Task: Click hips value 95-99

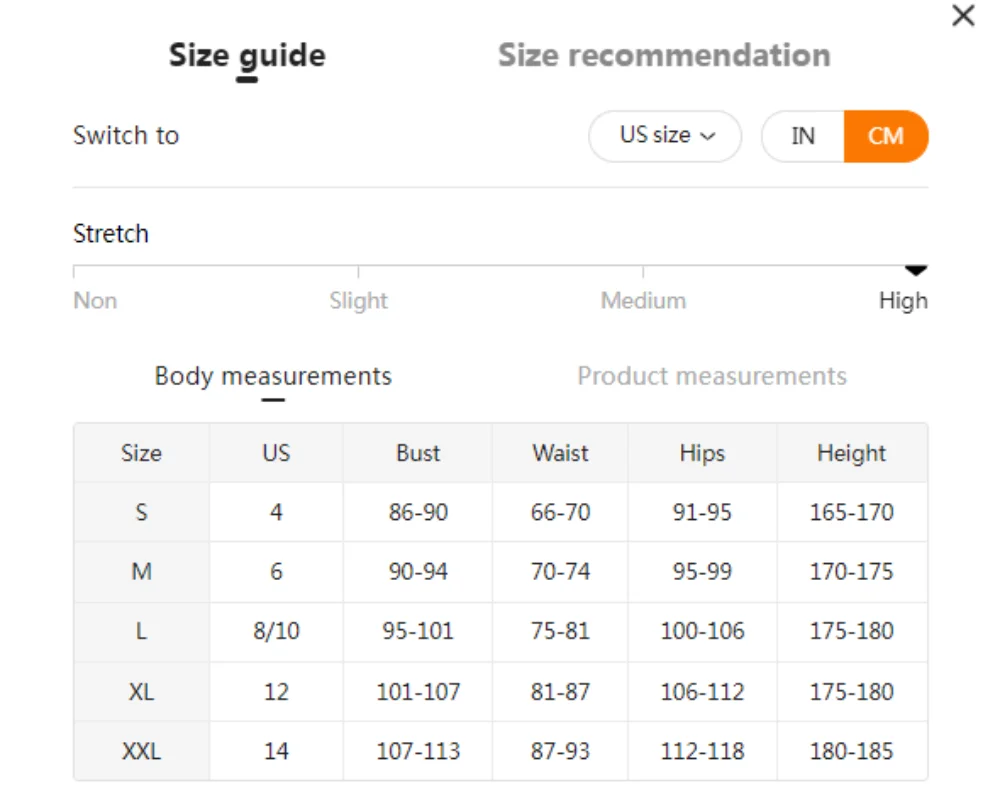Action: click(702, 572)
